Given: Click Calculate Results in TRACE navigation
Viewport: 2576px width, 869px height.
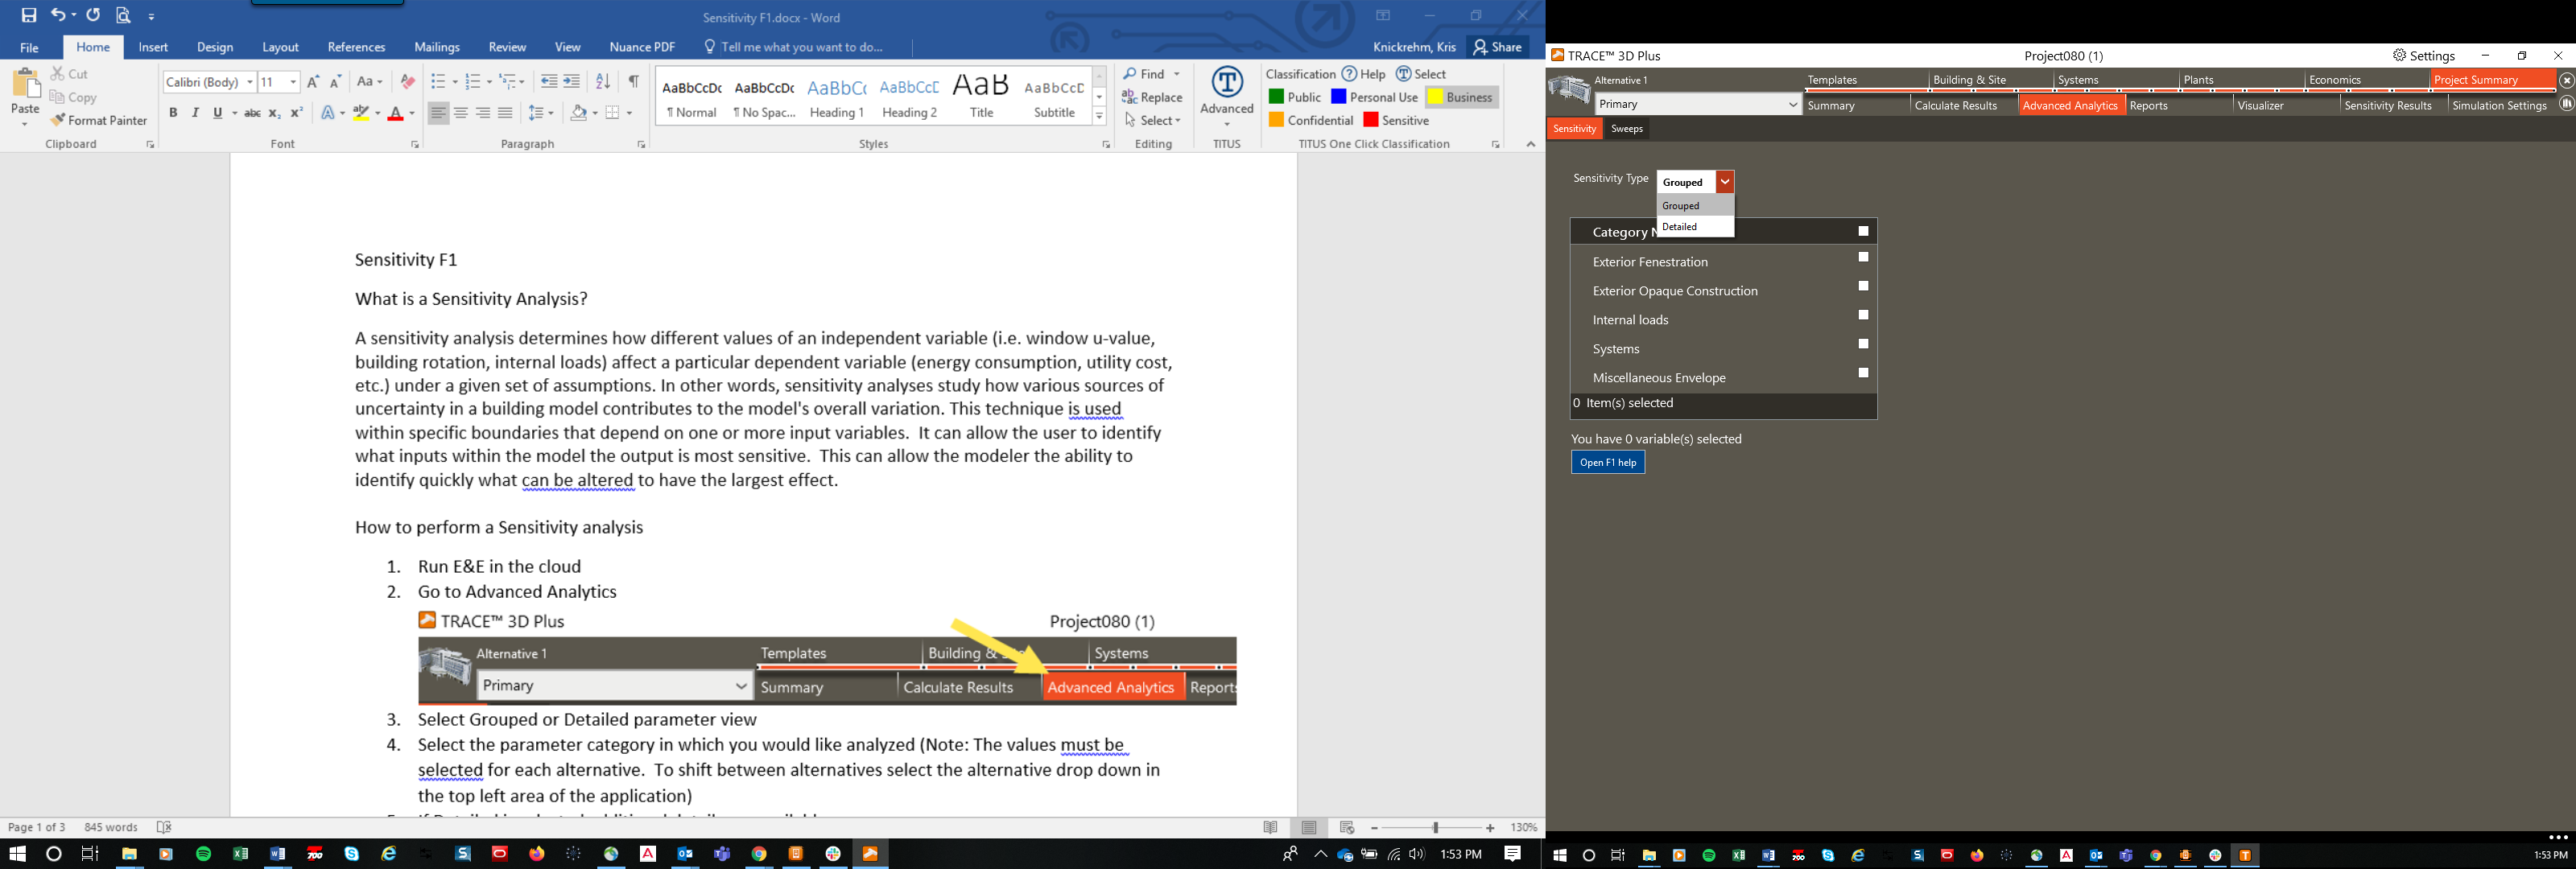Looking at the screenshot, I should click(x=1955, y=105).
